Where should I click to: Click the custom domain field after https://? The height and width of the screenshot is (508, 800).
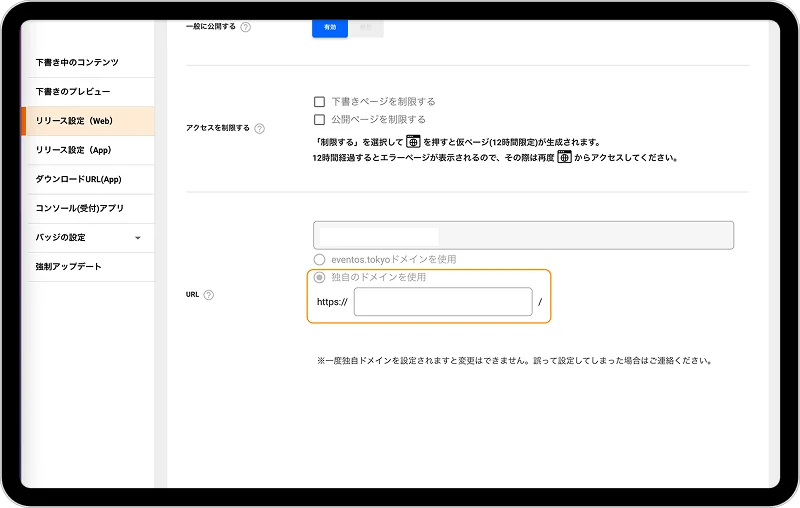click(442, 302)
